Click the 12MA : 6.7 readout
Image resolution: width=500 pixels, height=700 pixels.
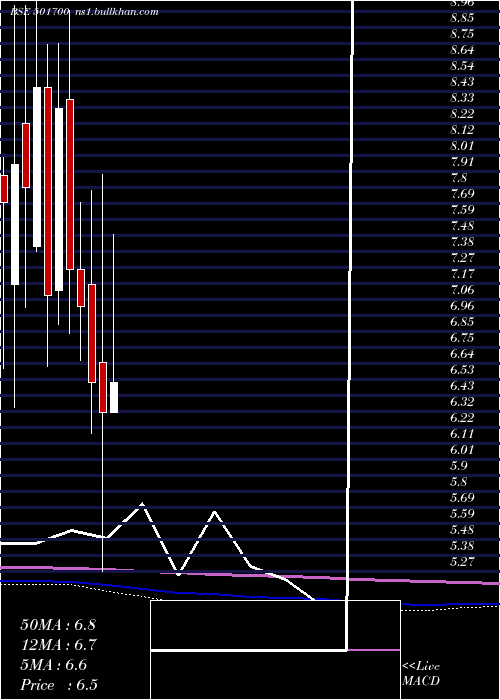(58, 645)
